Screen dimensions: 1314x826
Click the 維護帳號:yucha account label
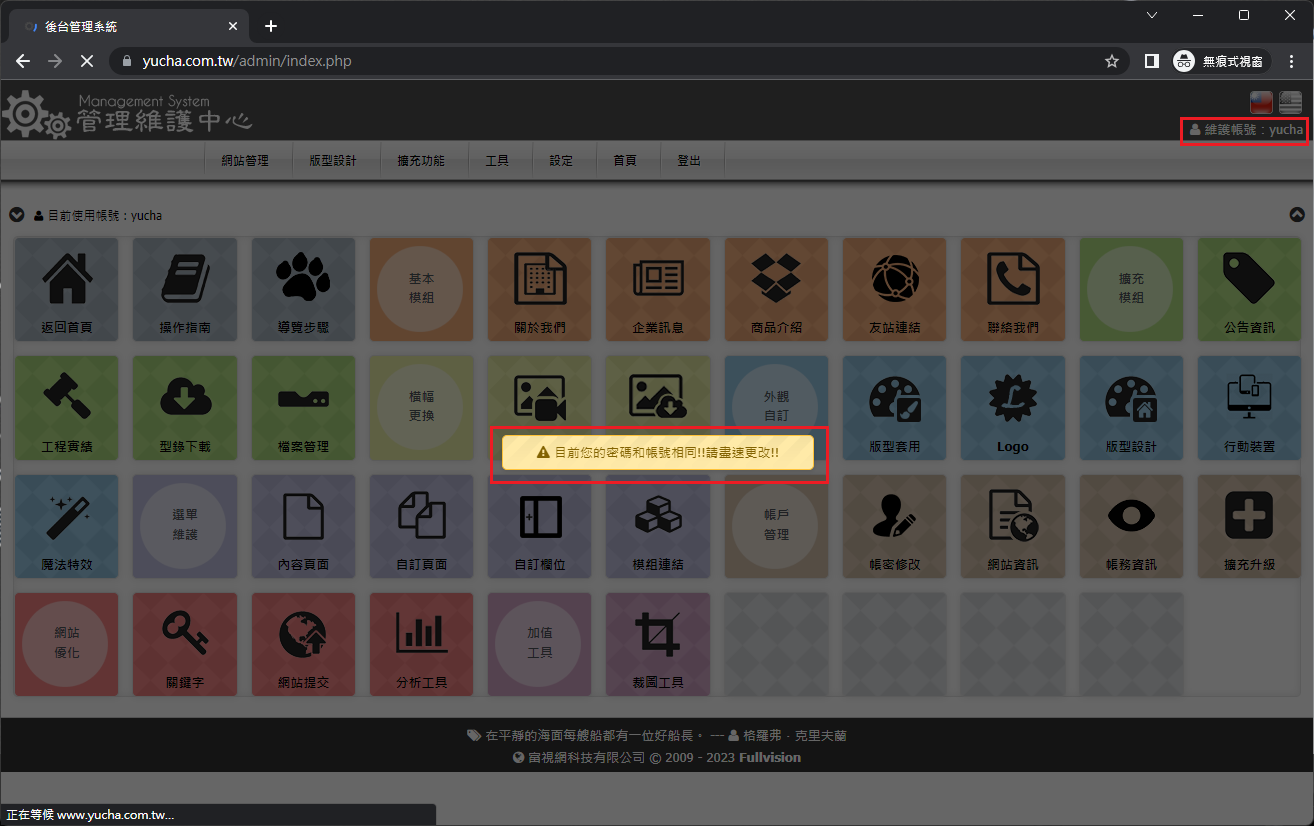[x=1246, y=130]
